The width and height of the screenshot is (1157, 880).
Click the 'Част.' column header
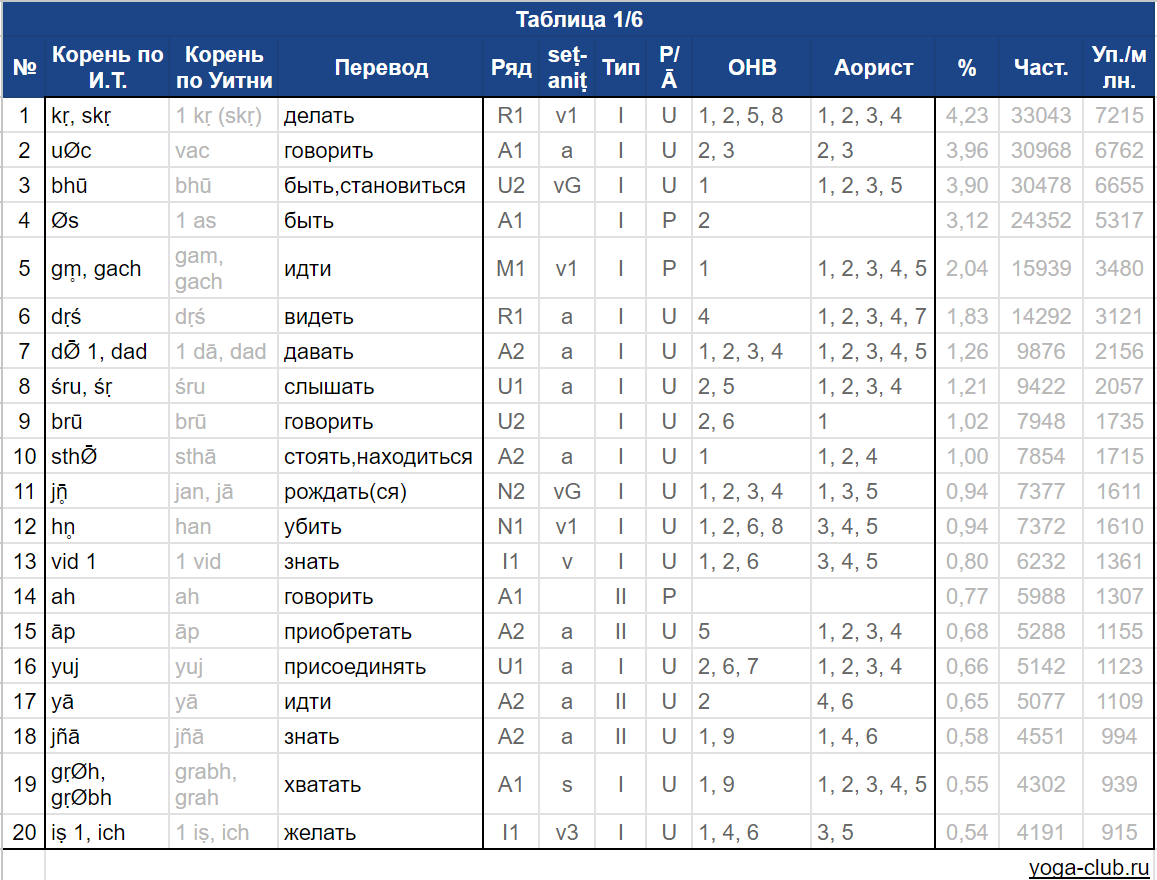(1041, 68)
